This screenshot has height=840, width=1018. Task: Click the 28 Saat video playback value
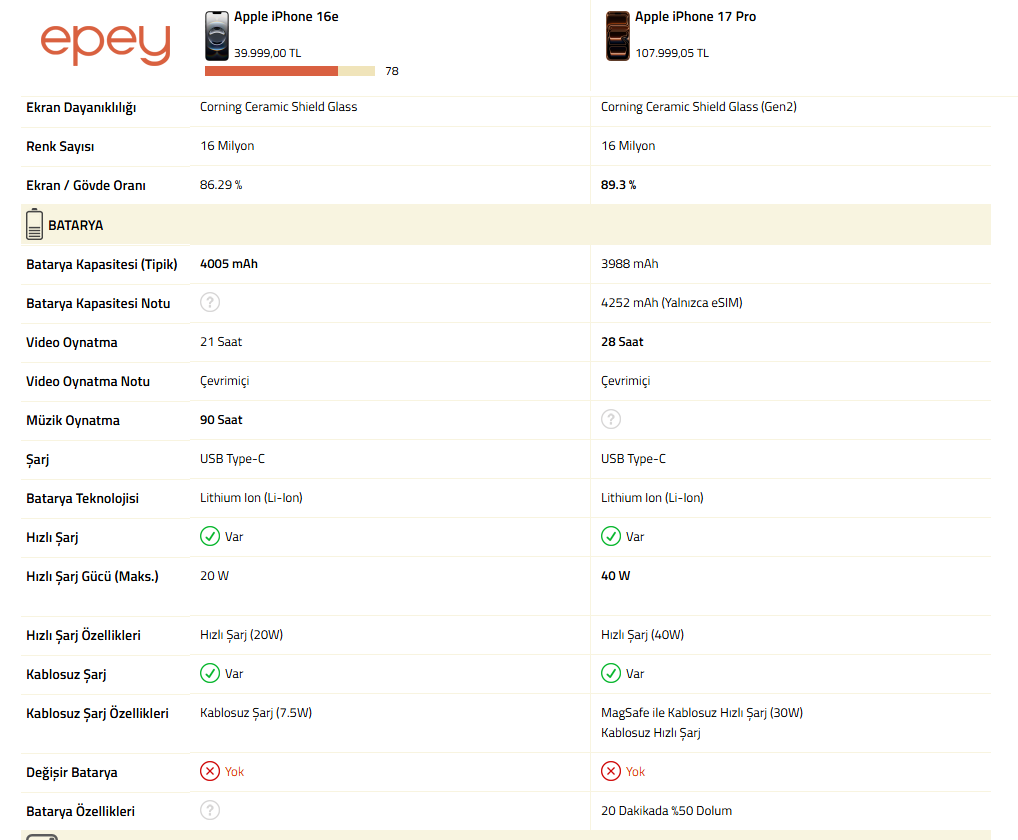click(622, 341)
